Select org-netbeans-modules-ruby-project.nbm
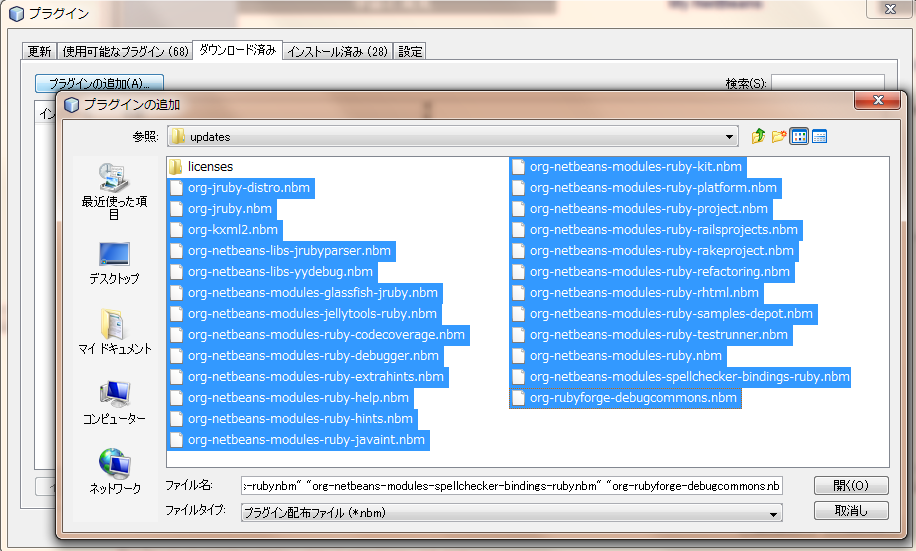 click(641, 209)
